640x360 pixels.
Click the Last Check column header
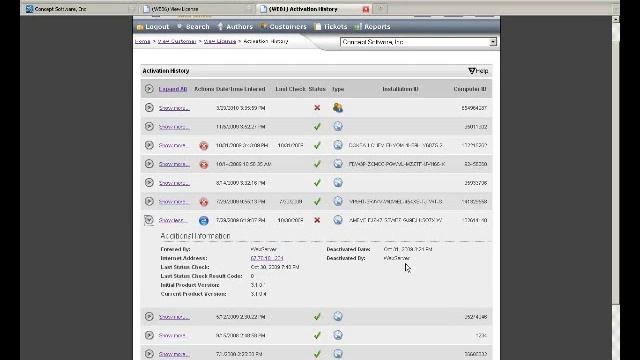(290, 89)
